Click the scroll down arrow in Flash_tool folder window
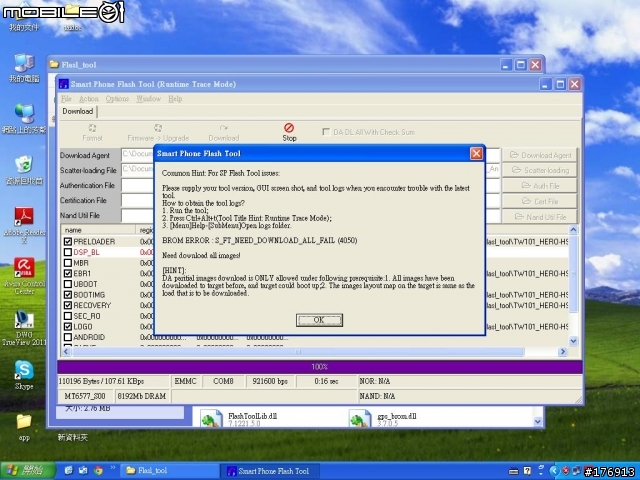 click(x=538, y=422)
